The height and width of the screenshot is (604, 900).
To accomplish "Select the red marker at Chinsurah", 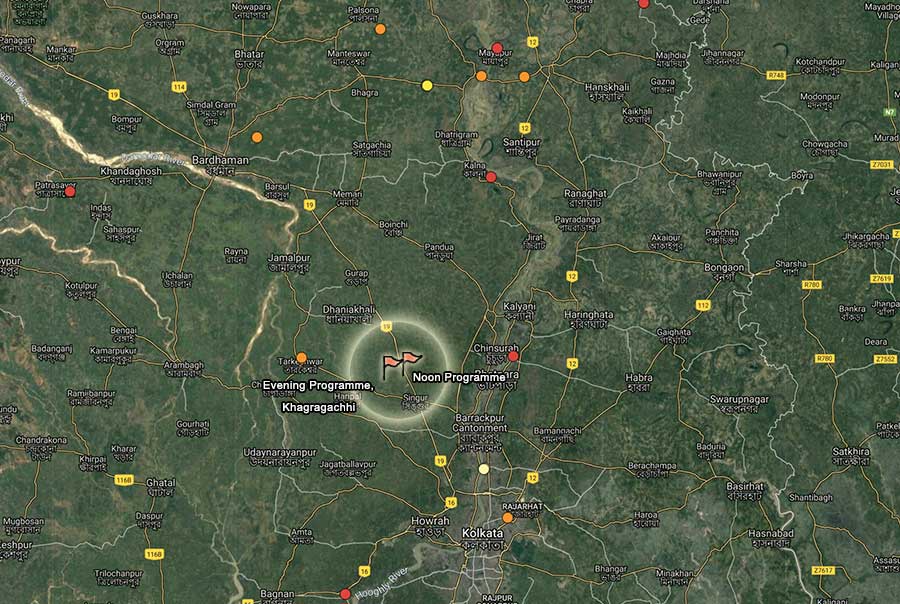I will (513, 356).
